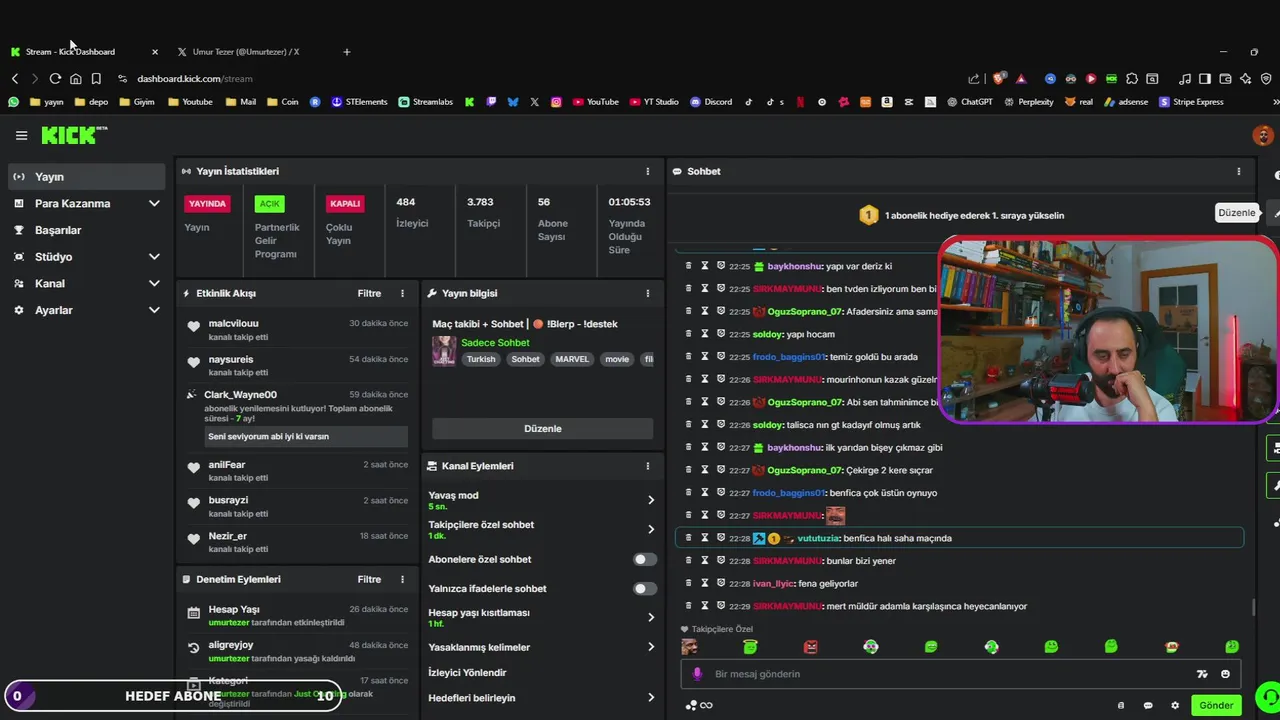
Task: Switch to the Stream - Kick Dashboard tab
Action: pyautogui.click(x=84, y=52)
